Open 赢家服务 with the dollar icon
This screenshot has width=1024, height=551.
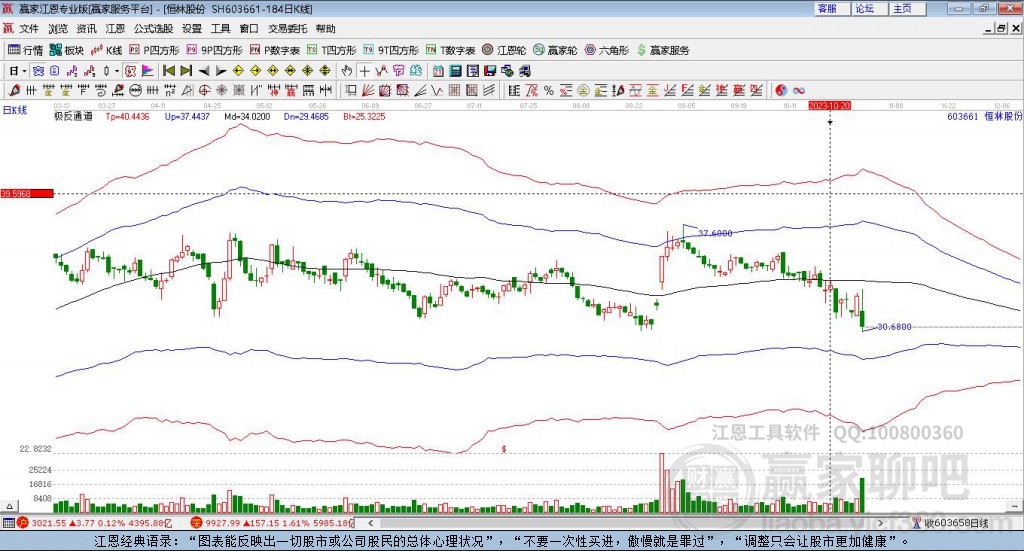coord(663,50)
